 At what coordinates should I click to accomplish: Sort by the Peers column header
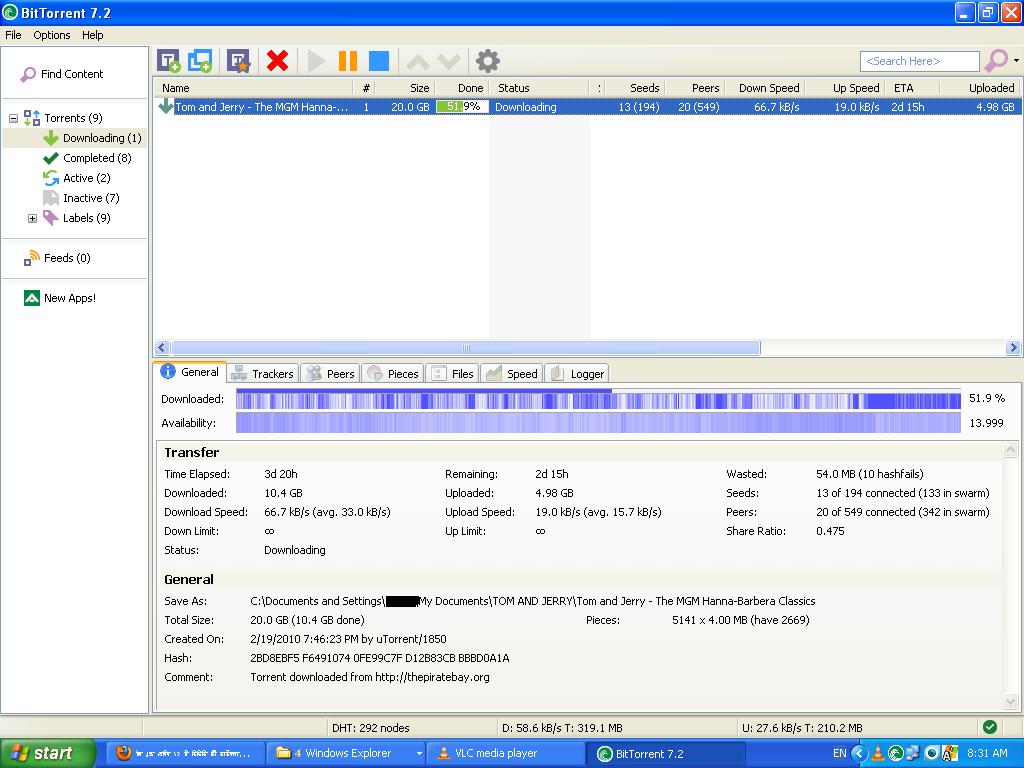pyautogui.click(x=695, y=88)
